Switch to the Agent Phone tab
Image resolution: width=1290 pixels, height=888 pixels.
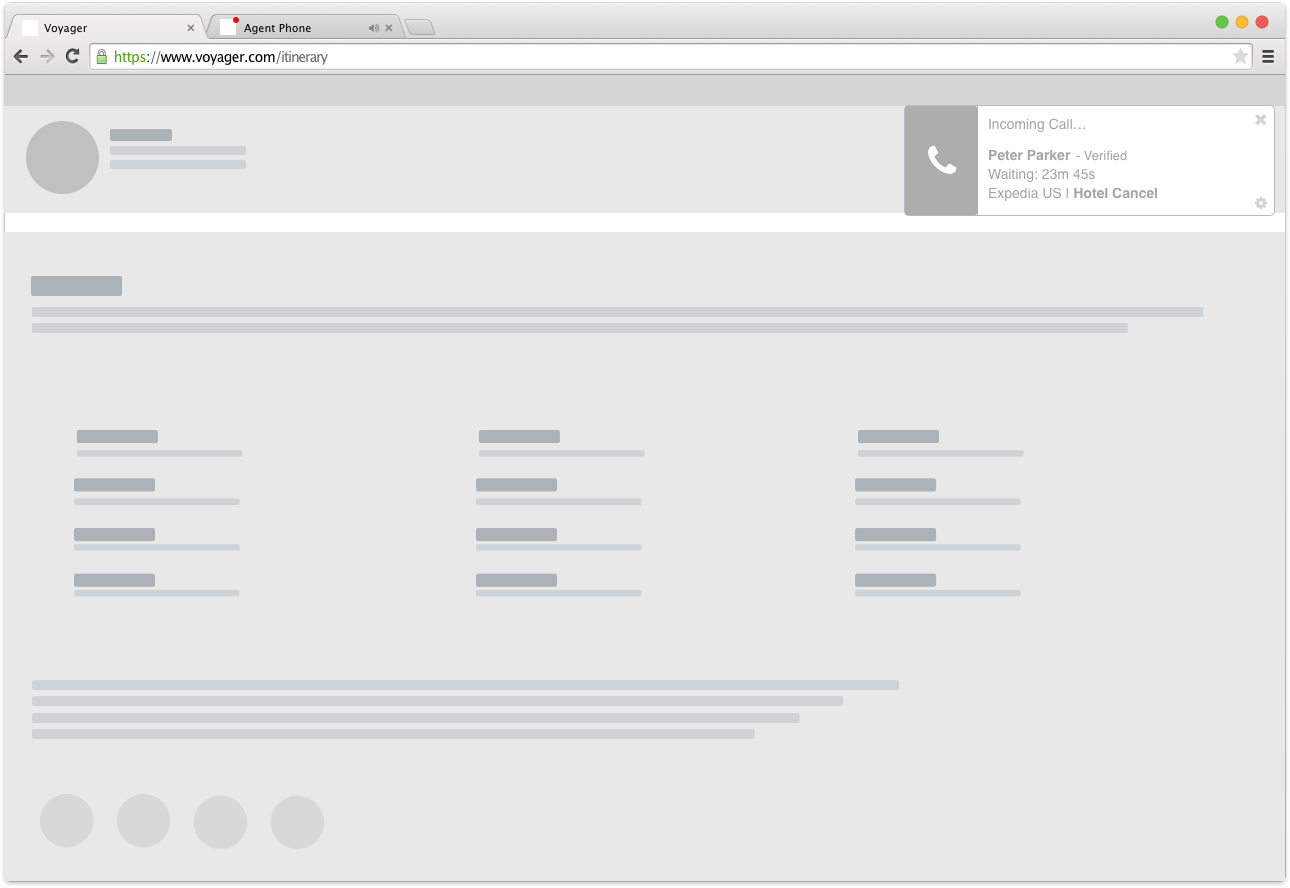click(304, 28)
